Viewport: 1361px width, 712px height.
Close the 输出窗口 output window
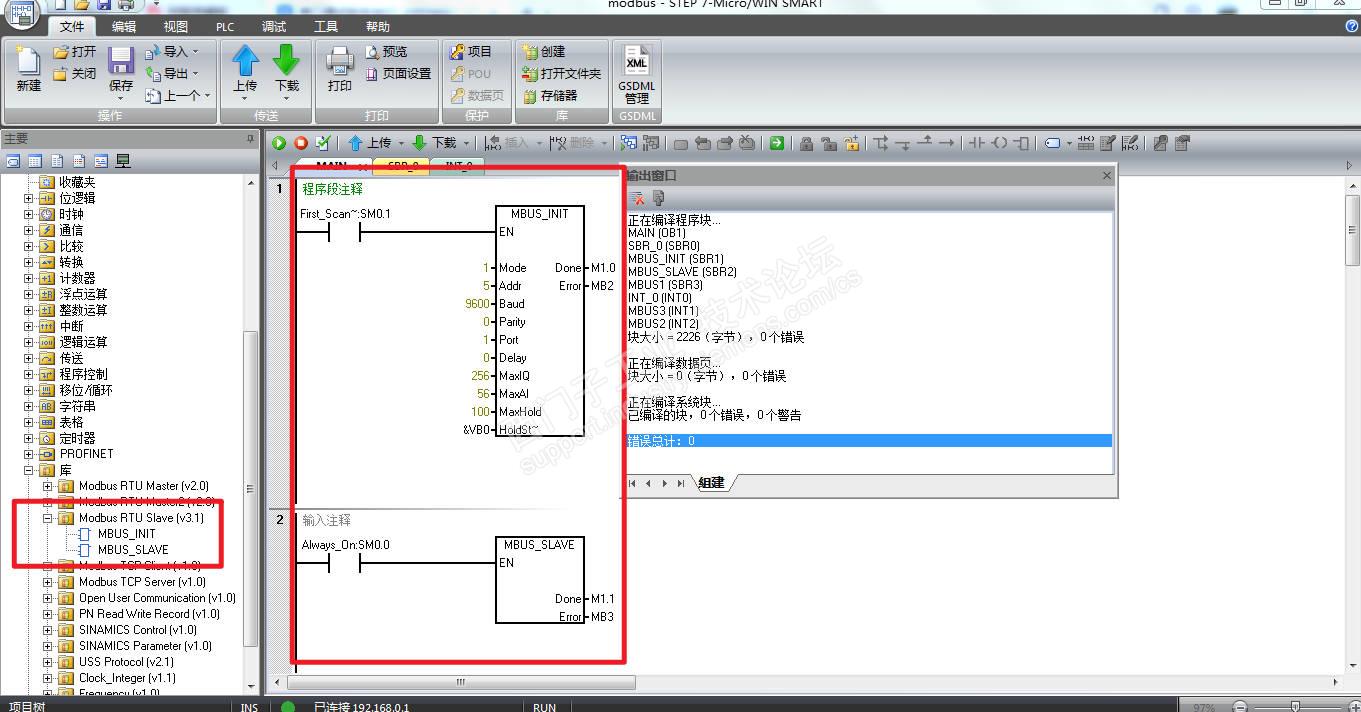(x=1106, y=175)
